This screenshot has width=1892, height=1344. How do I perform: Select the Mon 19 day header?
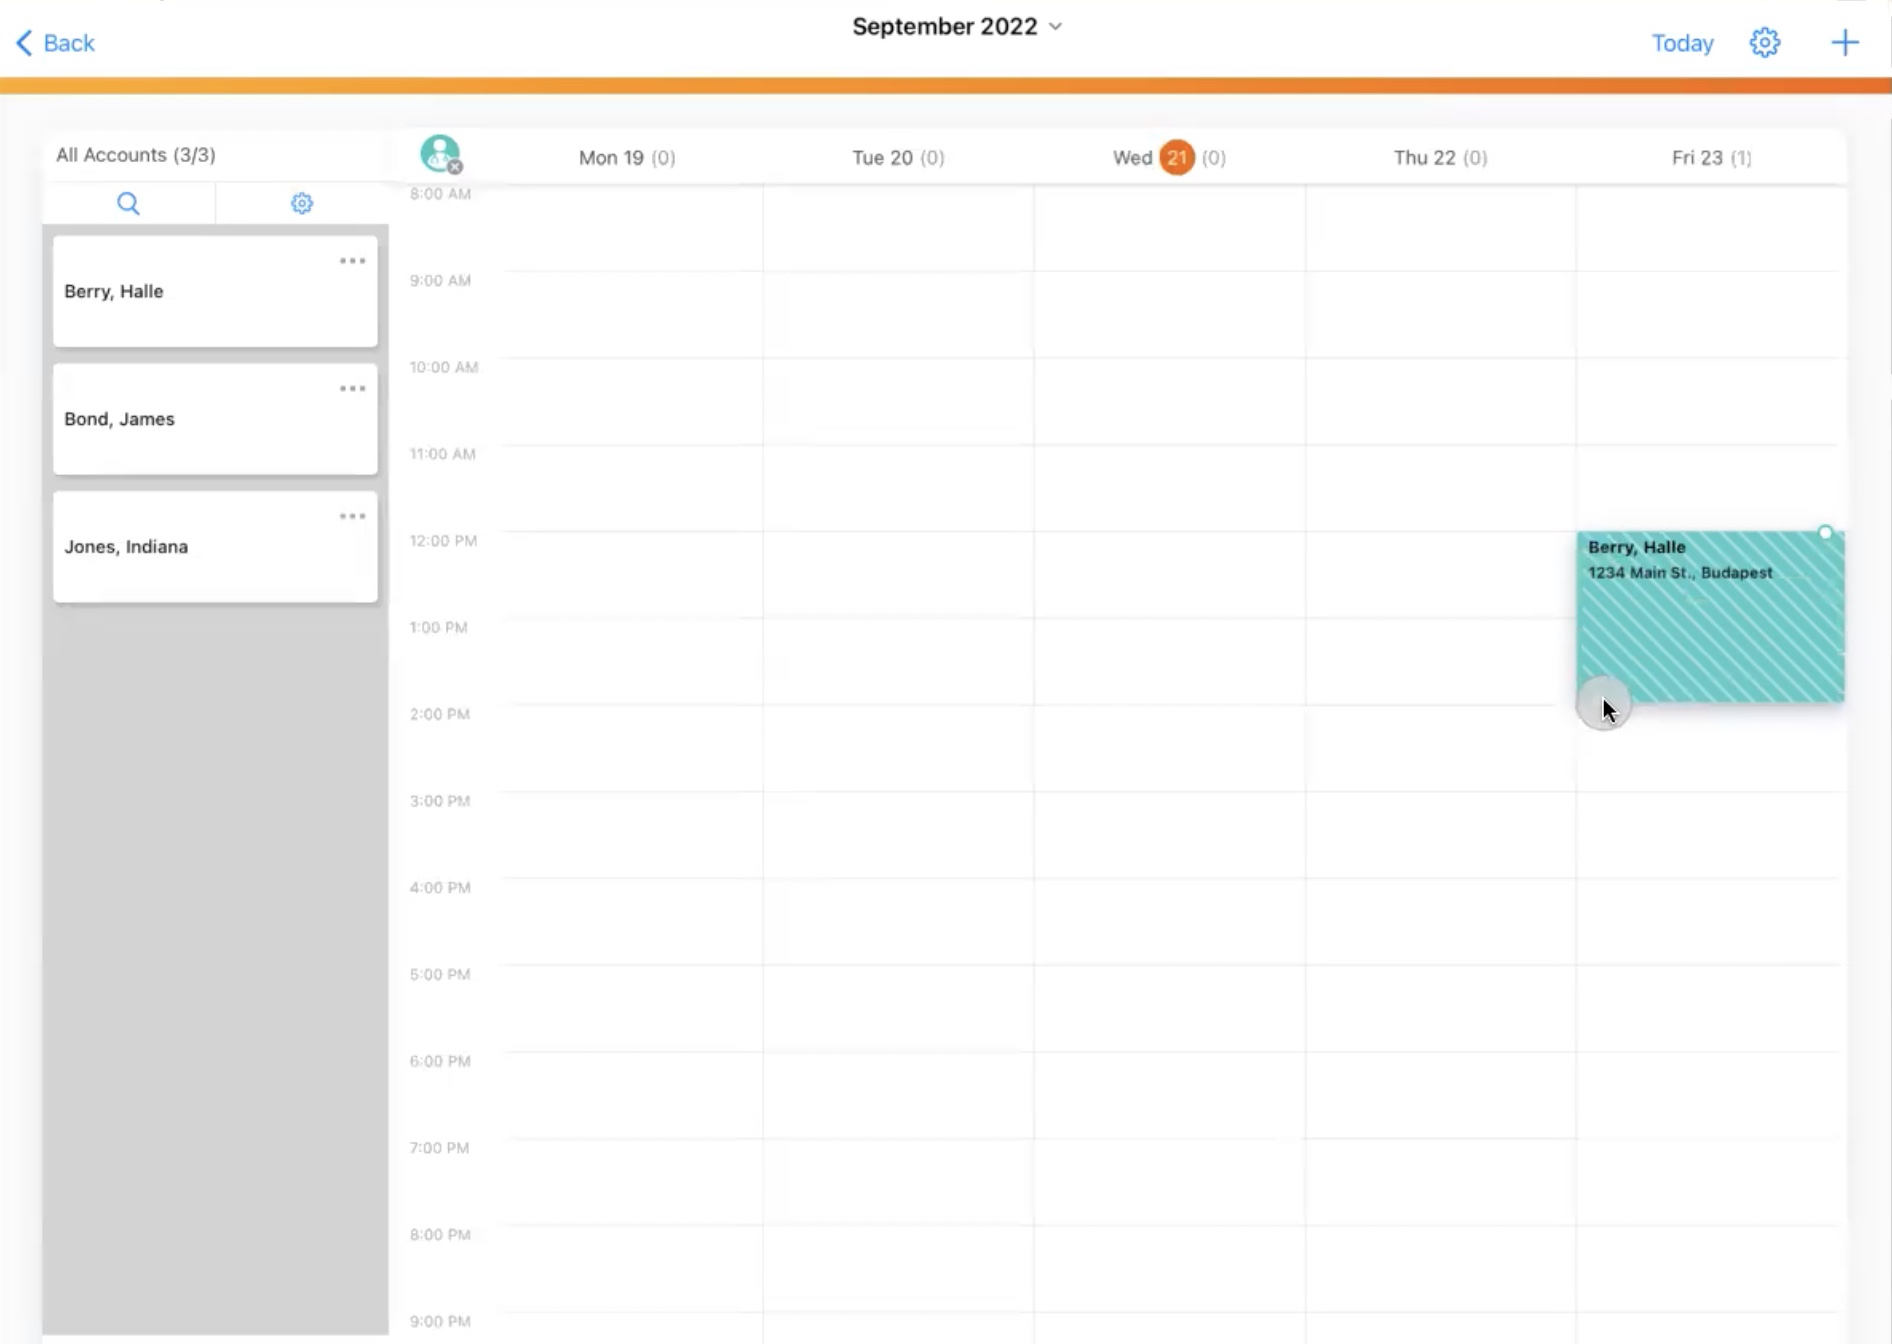point(626,158)
